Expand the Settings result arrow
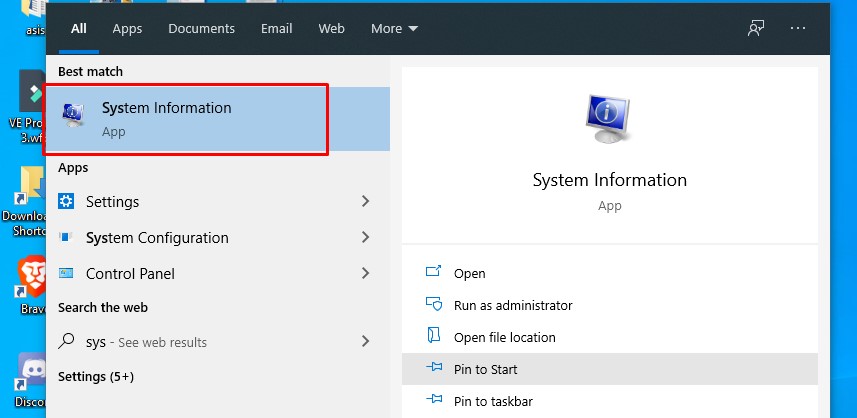 [x=365, y=202]
